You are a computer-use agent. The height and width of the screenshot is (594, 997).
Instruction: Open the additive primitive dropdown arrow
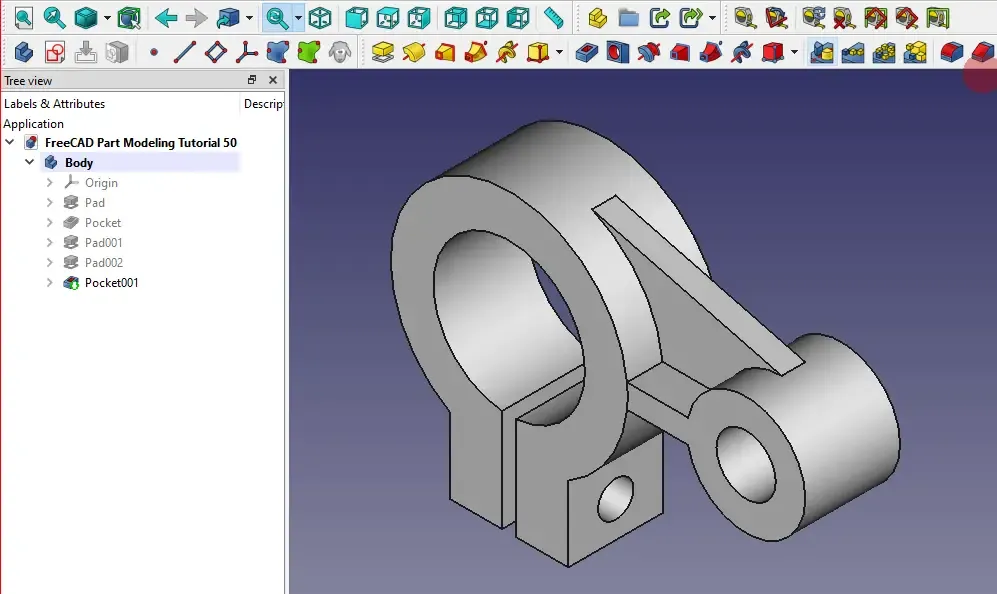coord(559,52)
